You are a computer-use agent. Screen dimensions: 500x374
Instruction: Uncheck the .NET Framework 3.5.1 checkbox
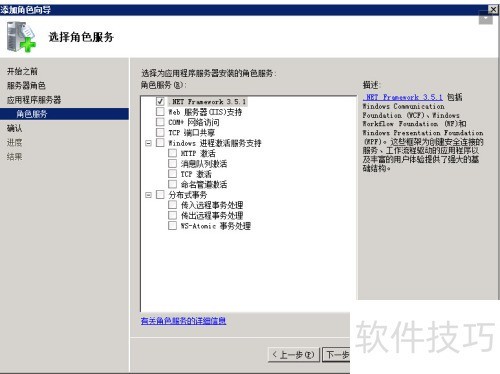point(160,101)
